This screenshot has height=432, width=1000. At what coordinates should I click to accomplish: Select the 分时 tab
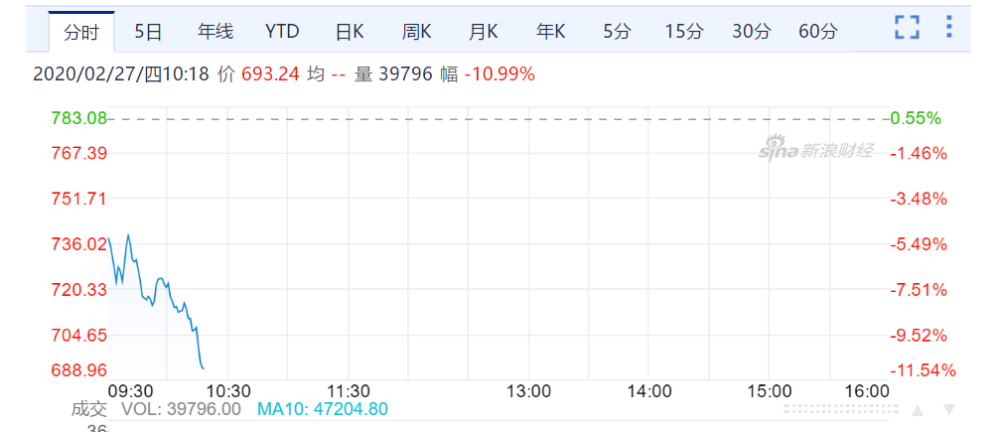(82, 33)
